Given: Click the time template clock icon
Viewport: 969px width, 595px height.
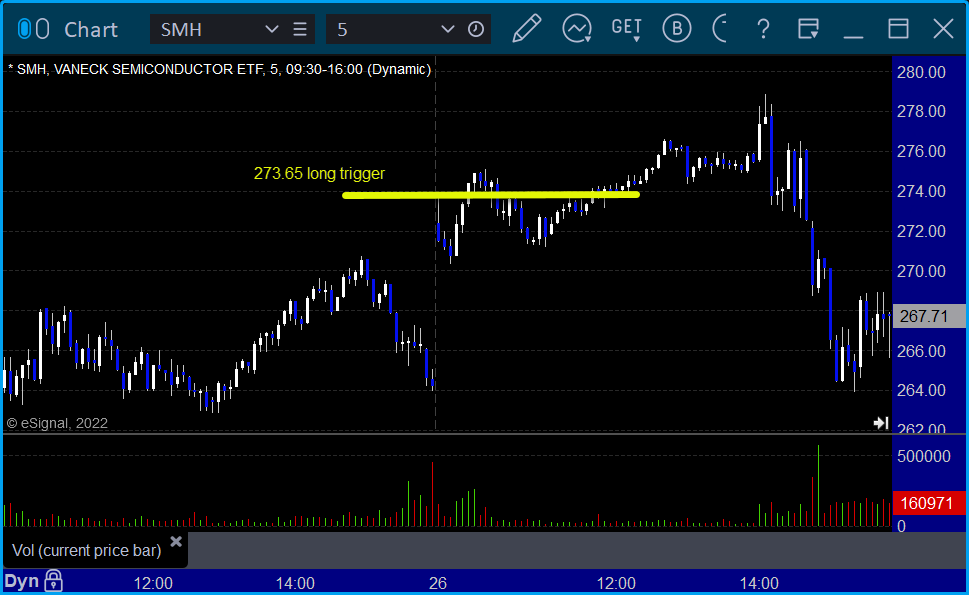Looking at the screenshot, I should click(x=476, y=29).
